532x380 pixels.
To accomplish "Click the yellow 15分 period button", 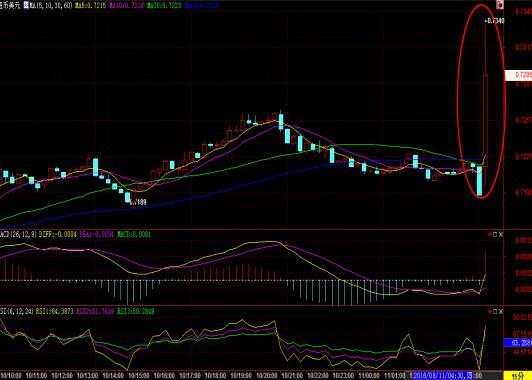I will (x=517, y=376).
